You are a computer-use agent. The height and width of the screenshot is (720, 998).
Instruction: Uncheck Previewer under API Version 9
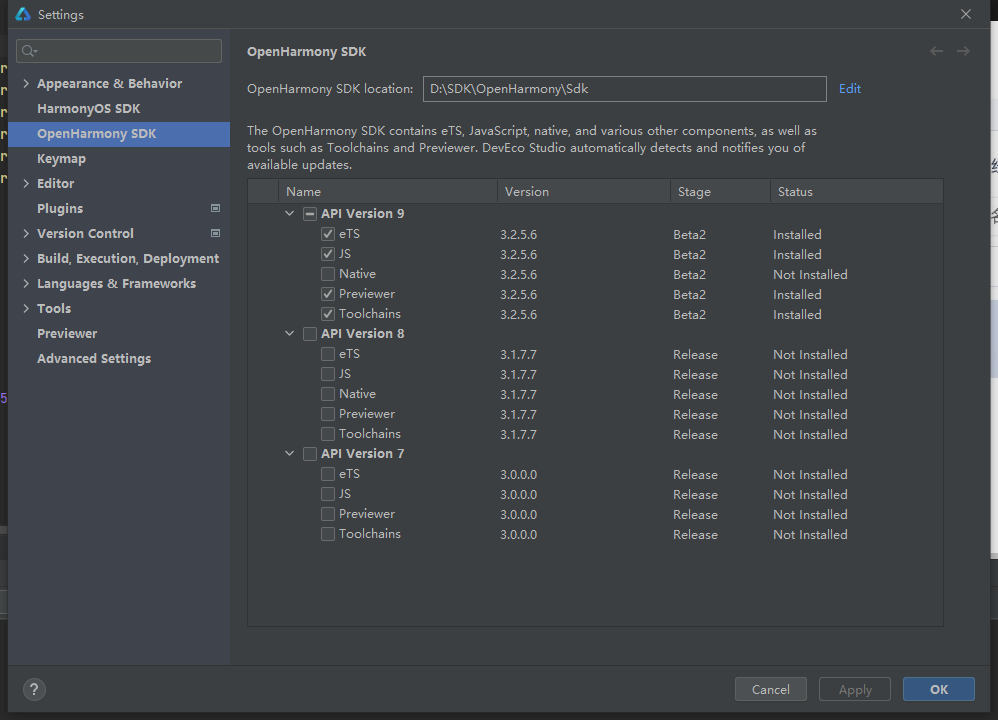[328, 294]
